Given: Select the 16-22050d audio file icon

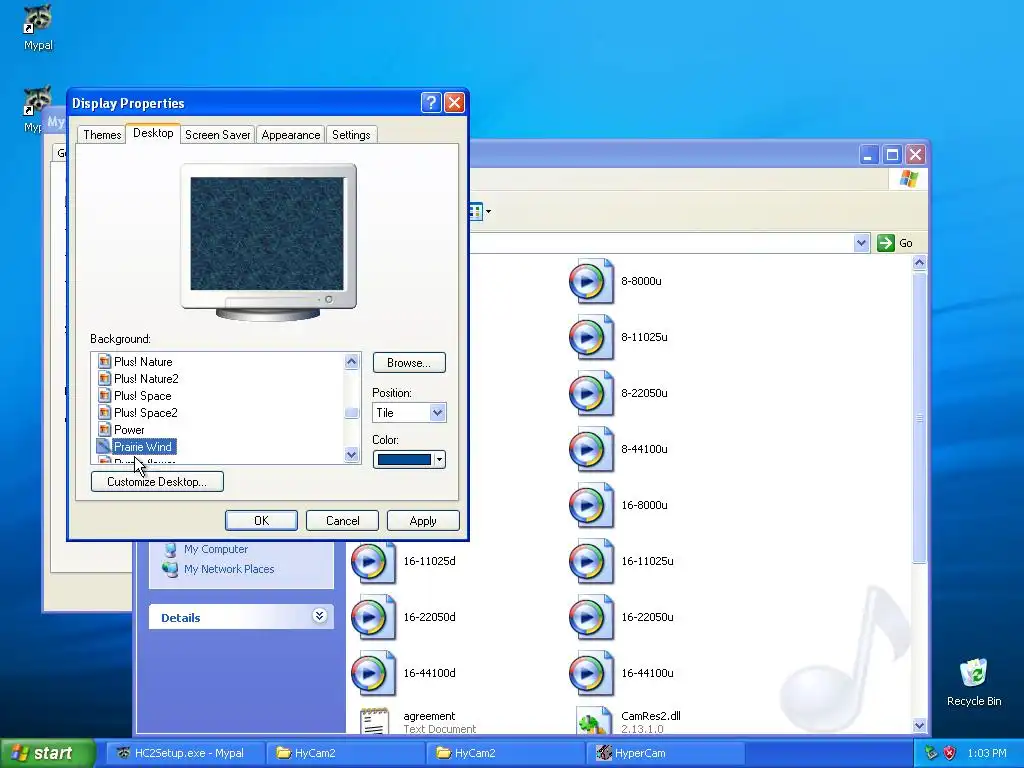Looking at the screenshot, I should pyautogui.click(x=373, y=617).
